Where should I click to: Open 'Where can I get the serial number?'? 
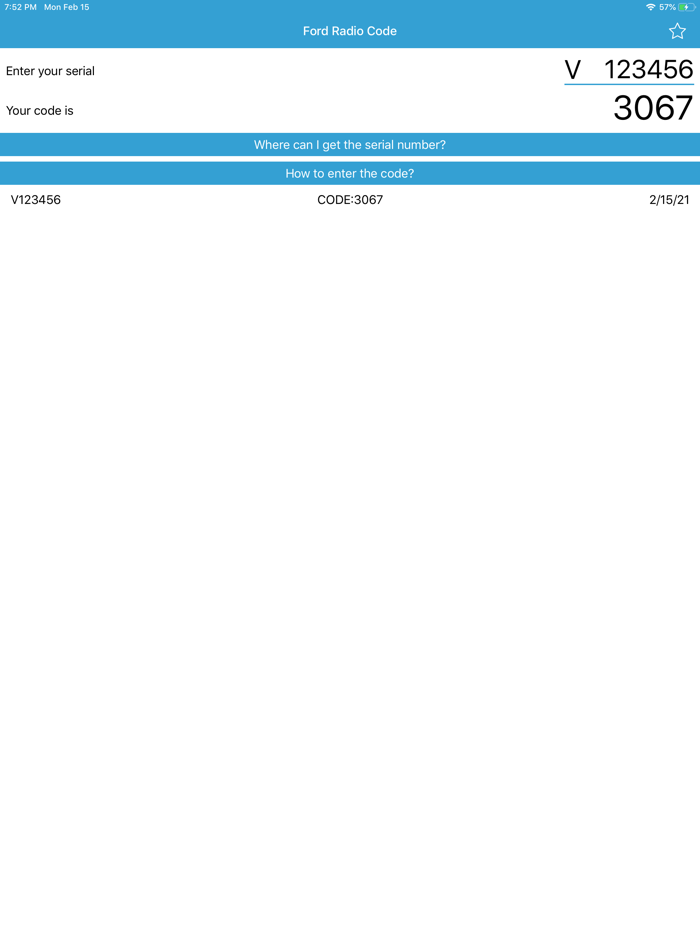[x=350, y=145]
